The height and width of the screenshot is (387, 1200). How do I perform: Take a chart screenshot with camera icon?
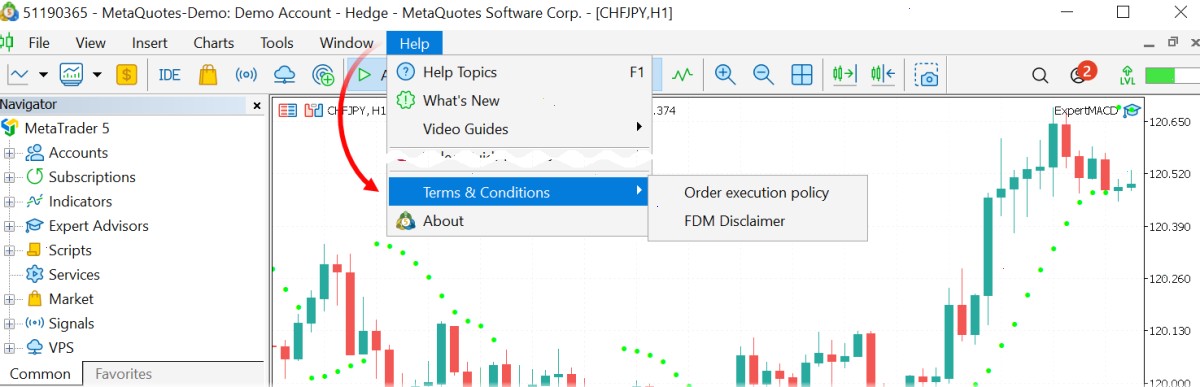point(928,75)
